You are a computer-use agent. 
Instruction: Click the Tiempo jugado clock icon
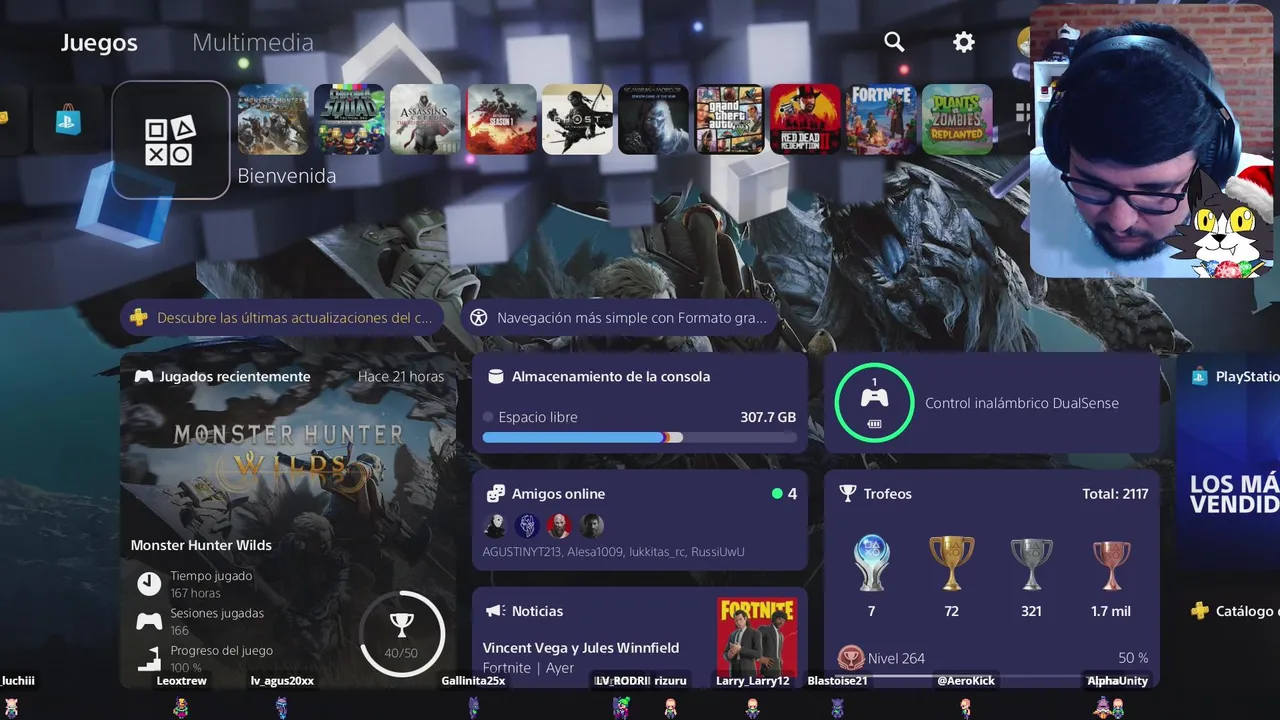[149, 583]
